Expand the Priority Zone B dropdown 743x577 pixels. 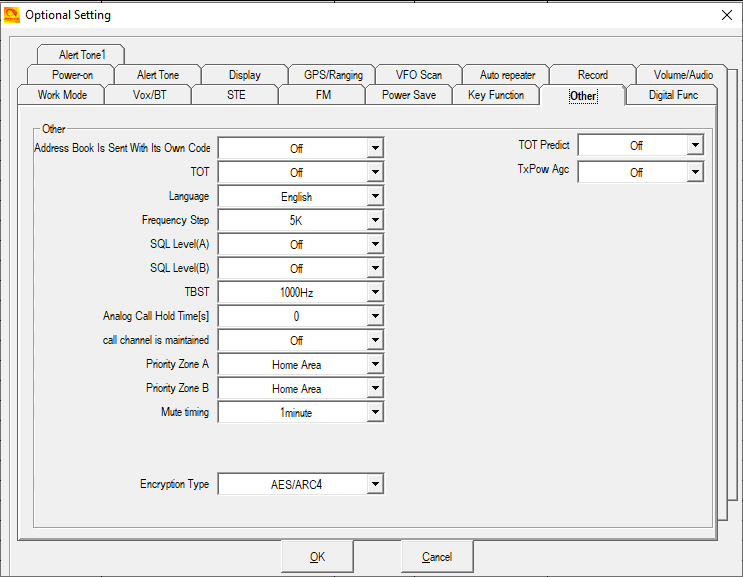pos(375,388)
